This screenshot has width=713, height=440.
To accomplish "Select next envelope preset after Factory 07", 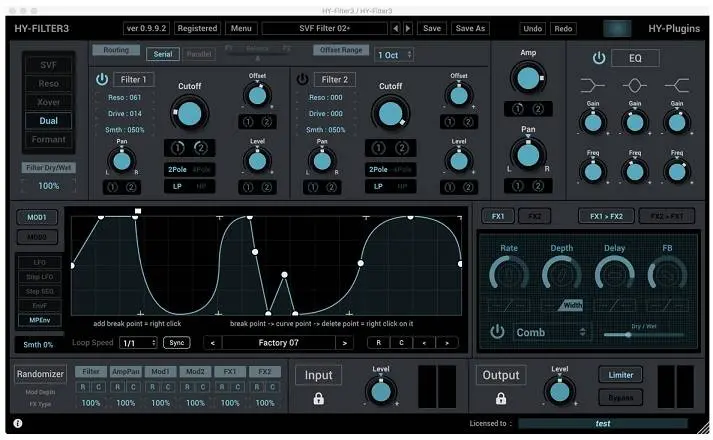I will point(345,343).
